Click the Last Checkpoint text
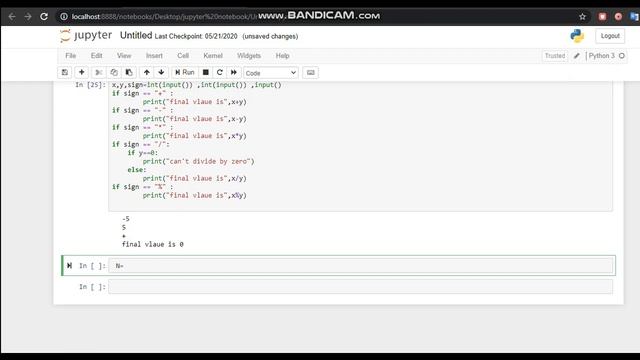This screenshot has height=360, width=640. click(x=196, y=36)
